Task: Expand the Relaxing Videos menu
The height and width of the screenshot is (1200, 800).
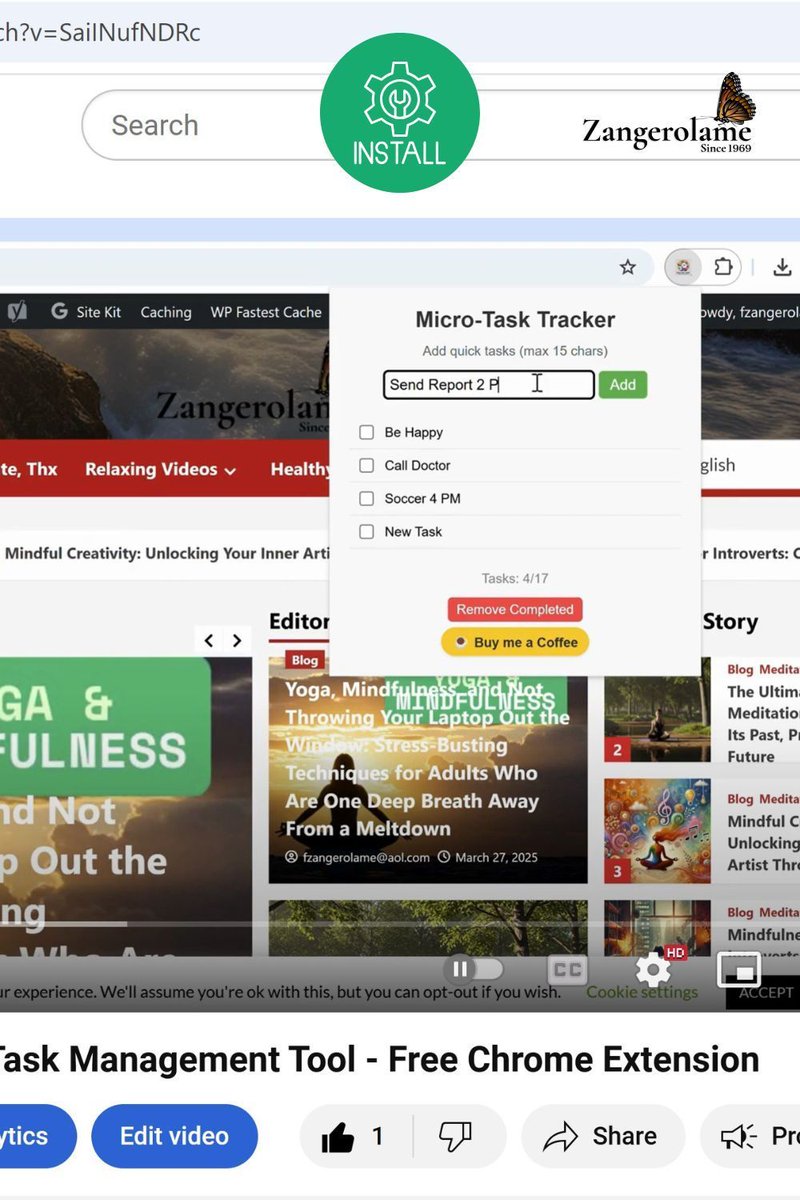Action: pos(160,469)
